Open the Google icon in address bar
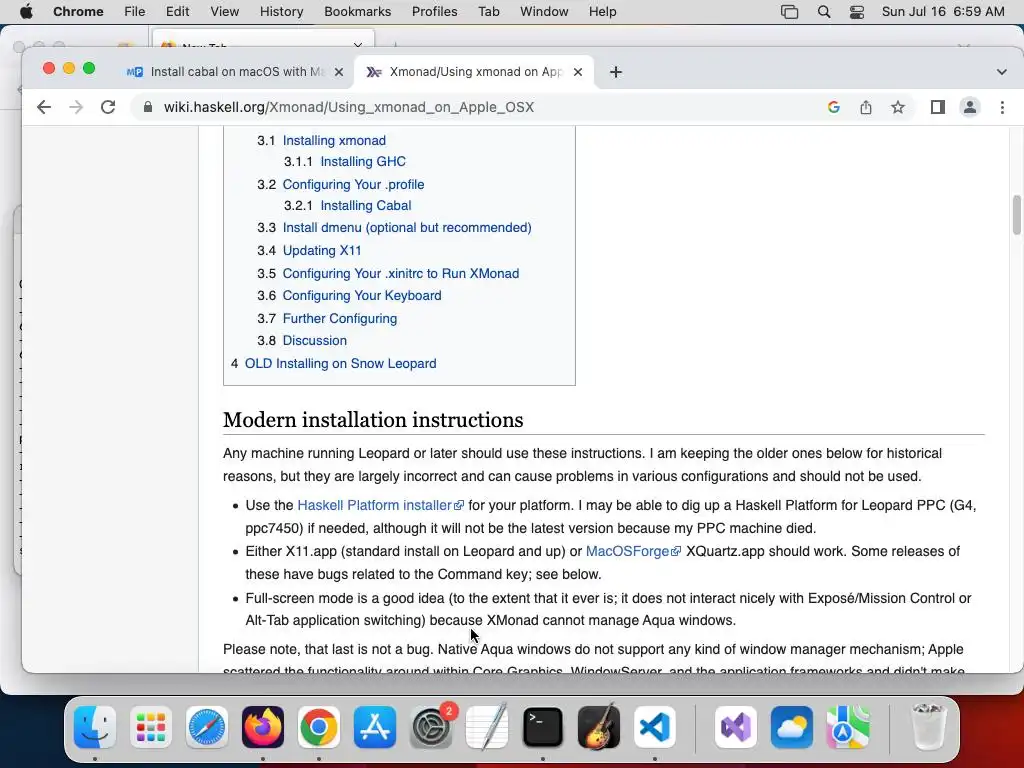The height and width of the screenshot is (768, 1024). coord(833,107)
